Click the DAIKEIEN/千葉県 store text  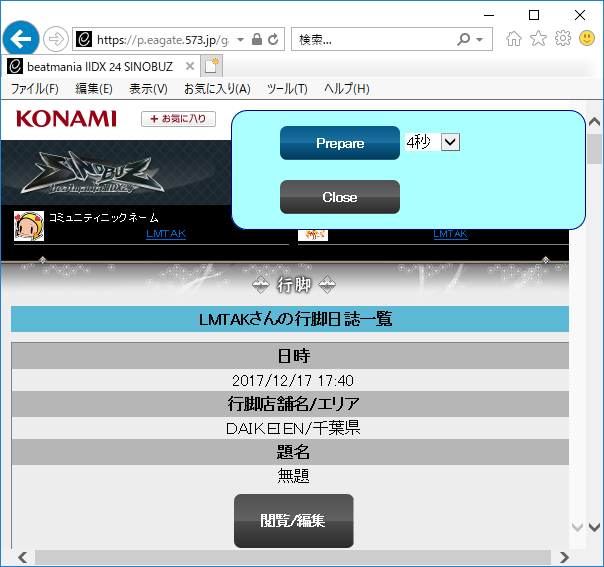coord(293,428)
